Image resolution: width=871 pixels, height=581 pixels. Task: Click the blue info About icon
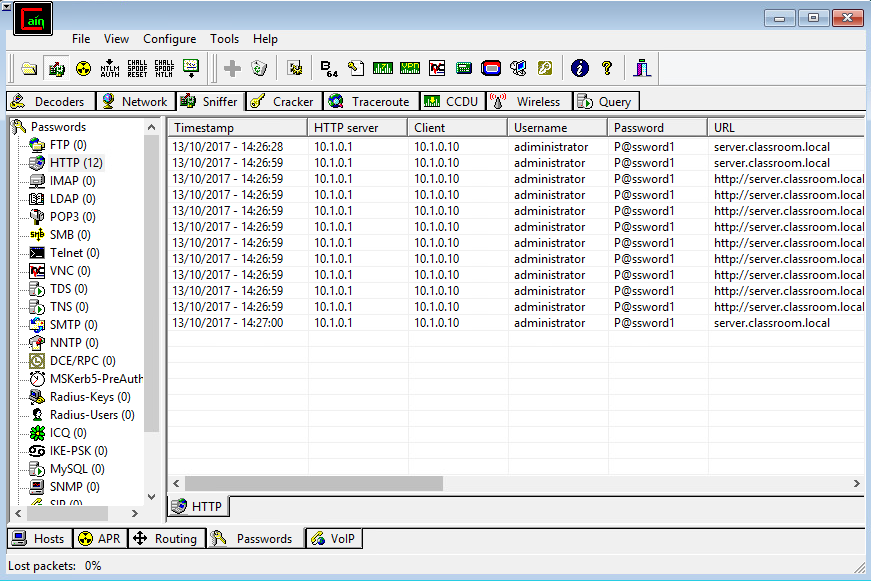coord(579,68)
